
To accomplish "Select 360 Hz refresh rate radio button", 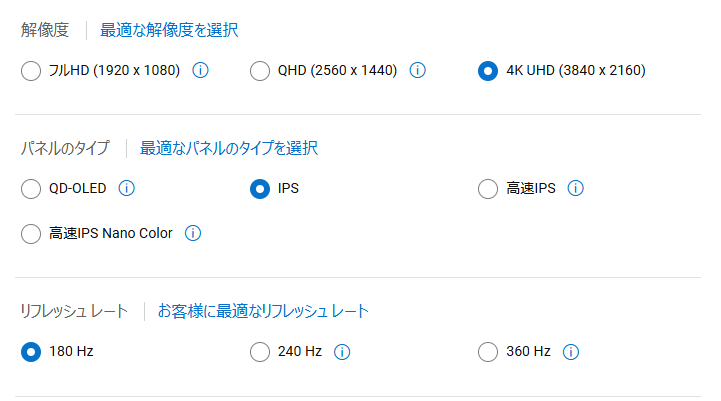I will coord(488,352).
